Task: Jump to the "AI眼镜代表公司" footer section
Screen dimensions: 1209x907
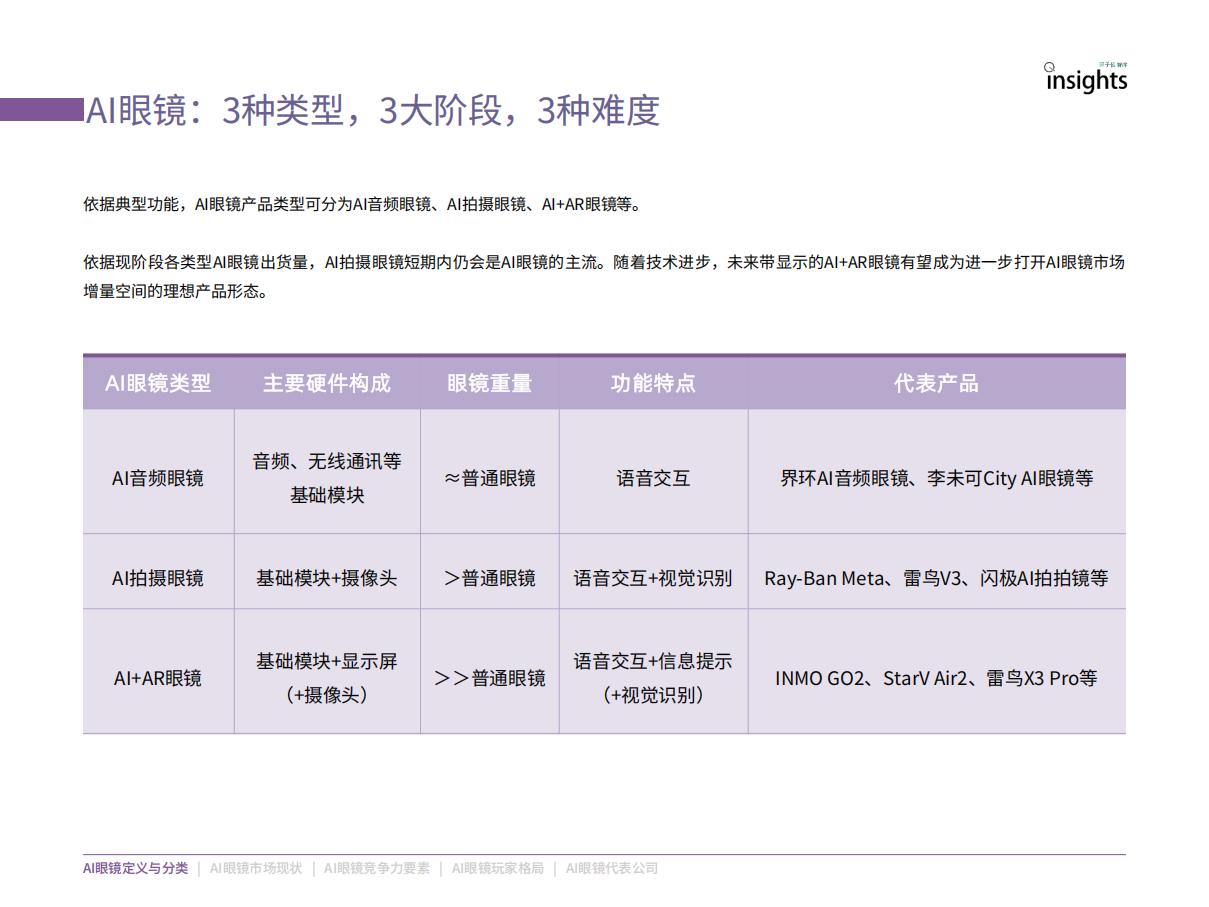Action: 612,868
